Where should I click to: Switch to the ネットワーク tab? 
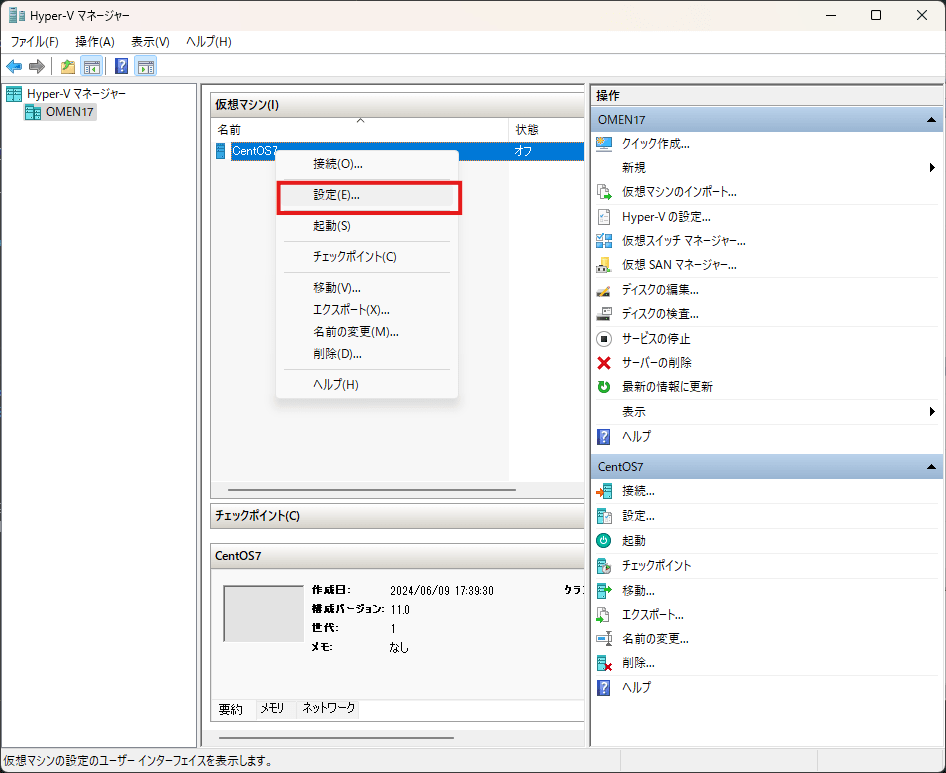pos(329,708)
